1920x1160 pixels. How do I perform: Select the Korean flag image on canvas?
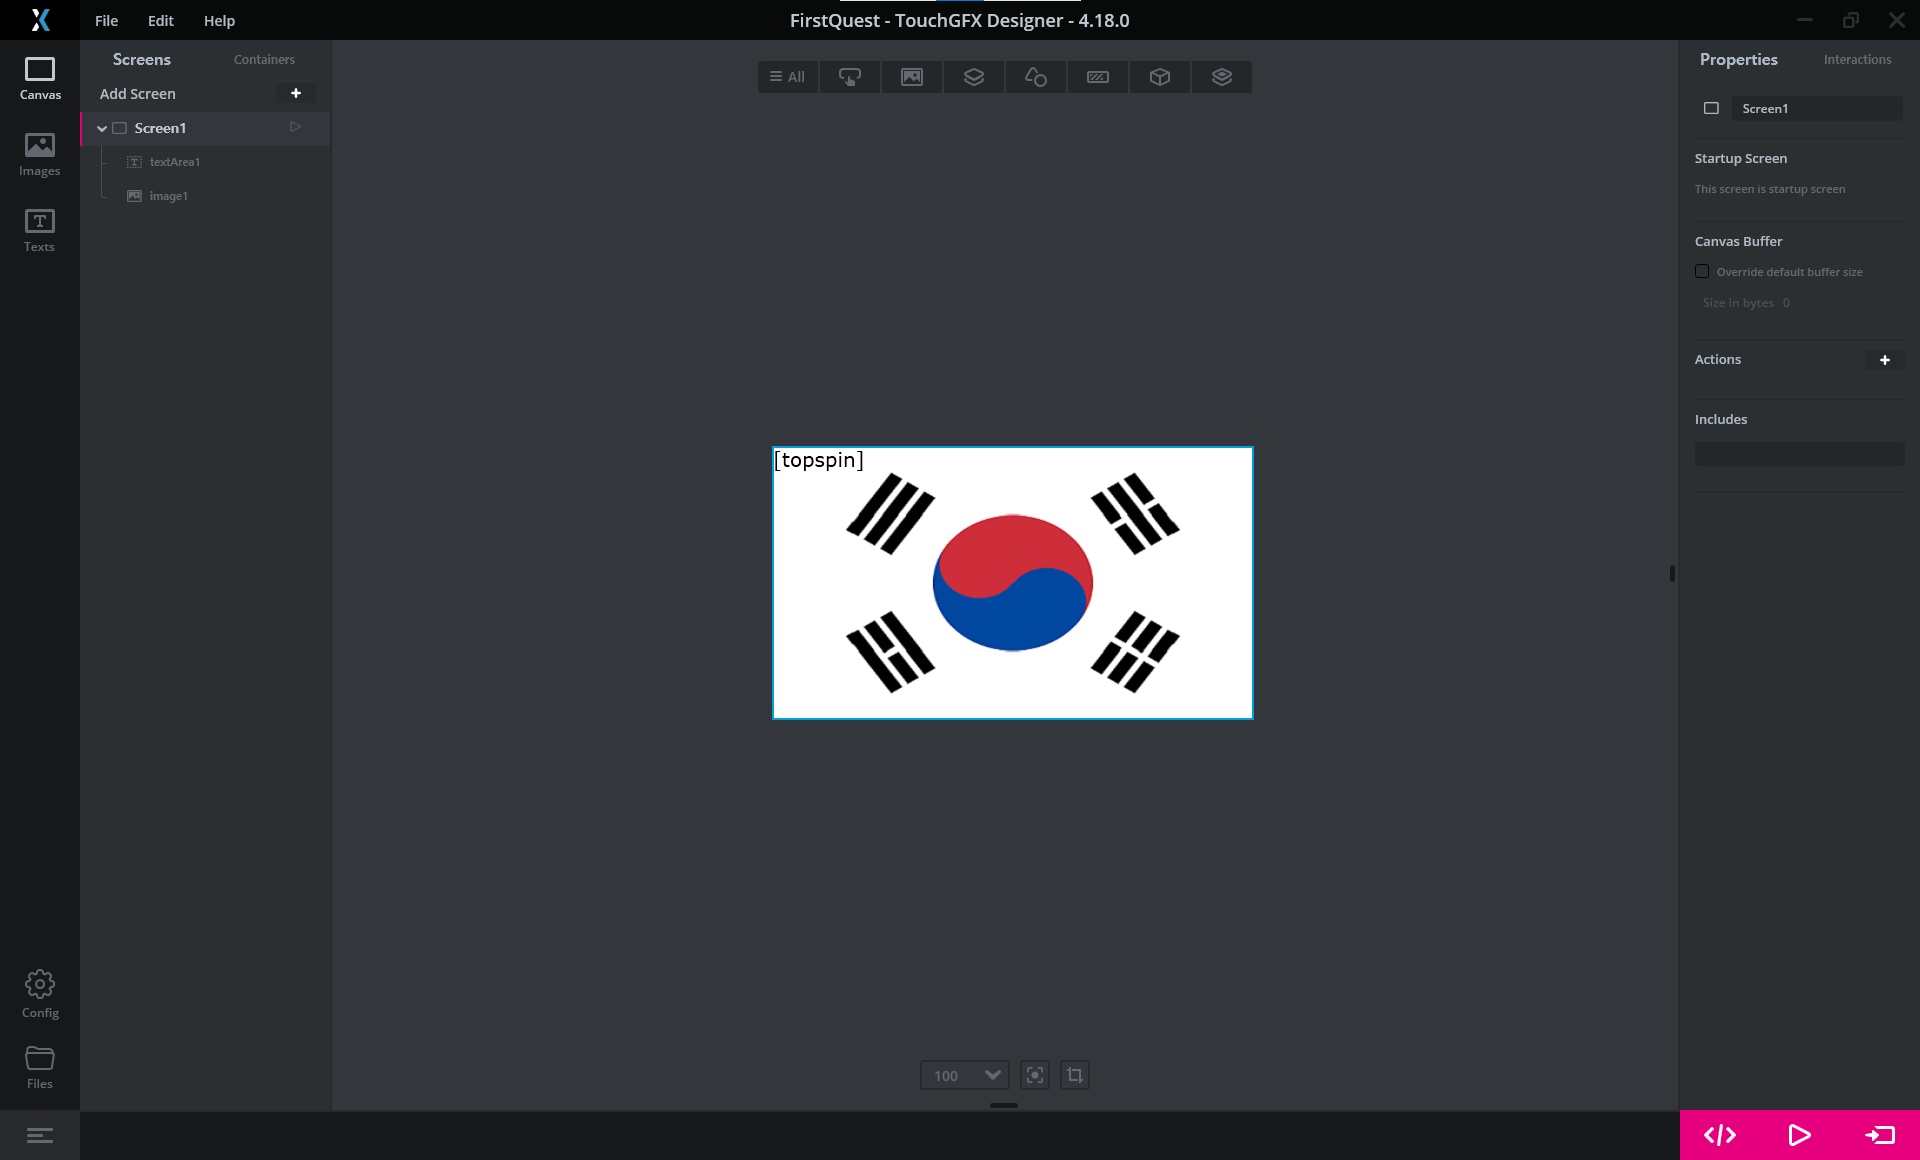[x=1013, y=583]
